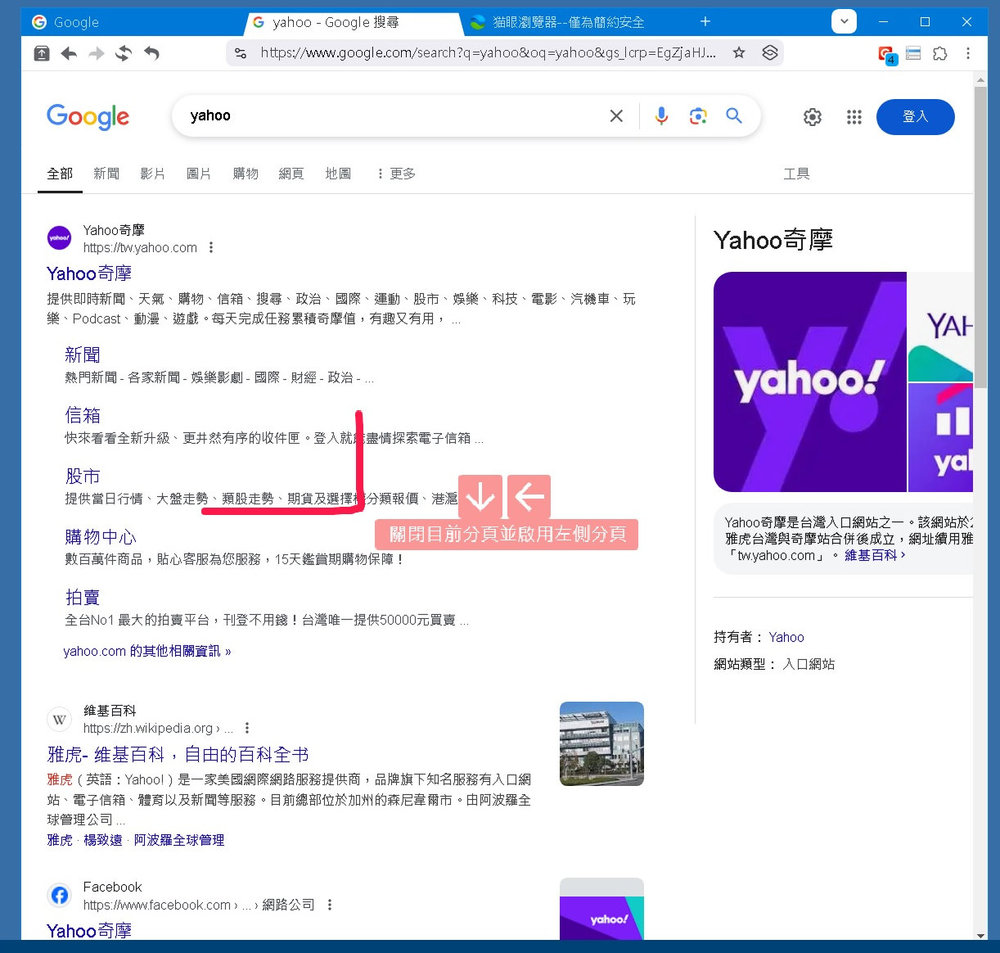Screen dimensions: 1000x953
Task: Select the 新聞 search tab
Action: point(106,174)
